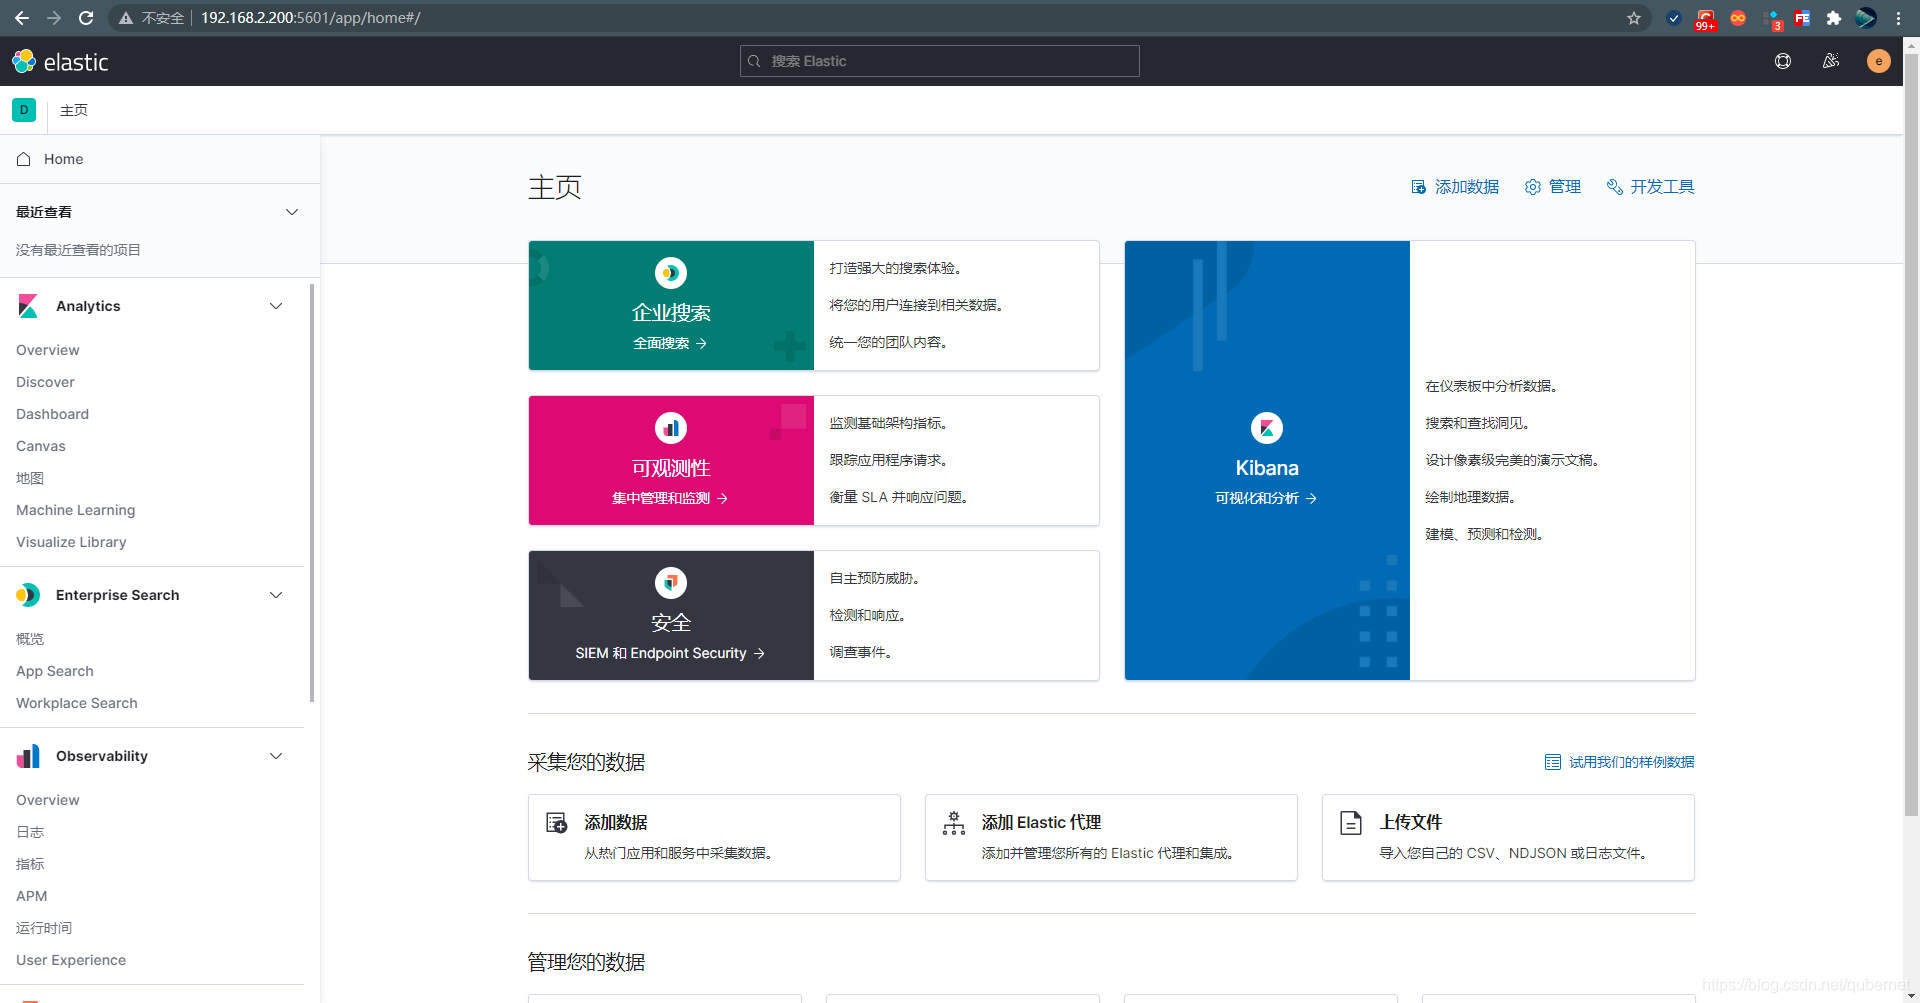Collapse the Analytics section chevron
Image resolution: width=1920 pixels, height=1003 pixels.
pyautogui.click(x=276, y=306)
